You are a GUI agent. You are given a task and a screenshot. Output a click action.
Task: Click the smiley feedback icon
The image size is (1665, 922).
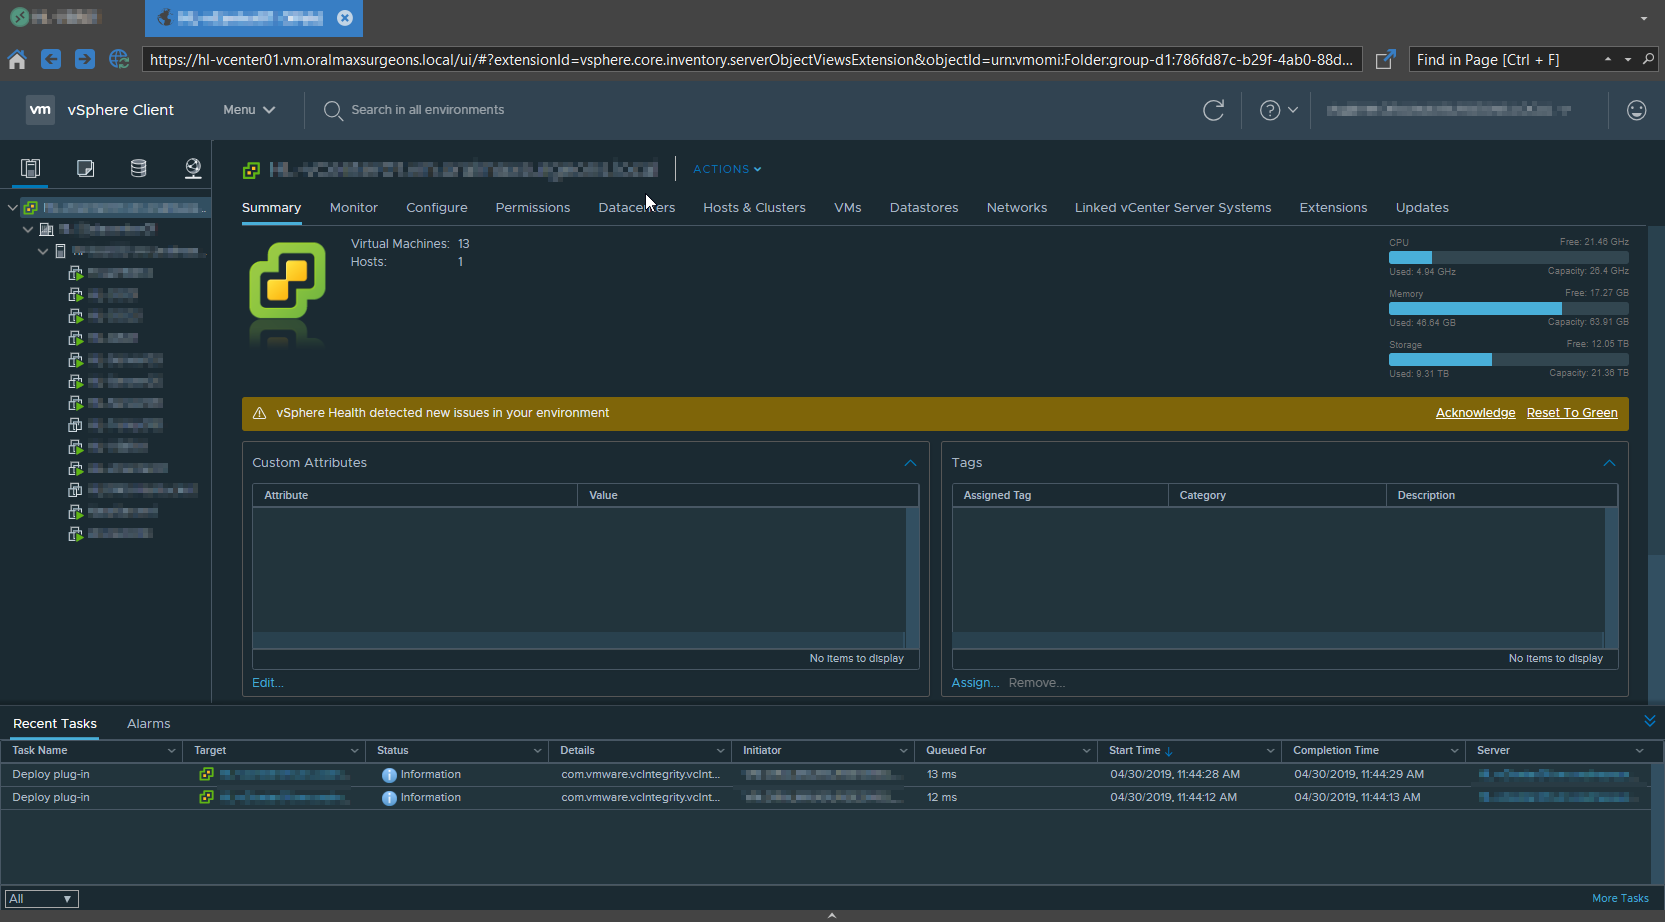(x=1636, y=110)
